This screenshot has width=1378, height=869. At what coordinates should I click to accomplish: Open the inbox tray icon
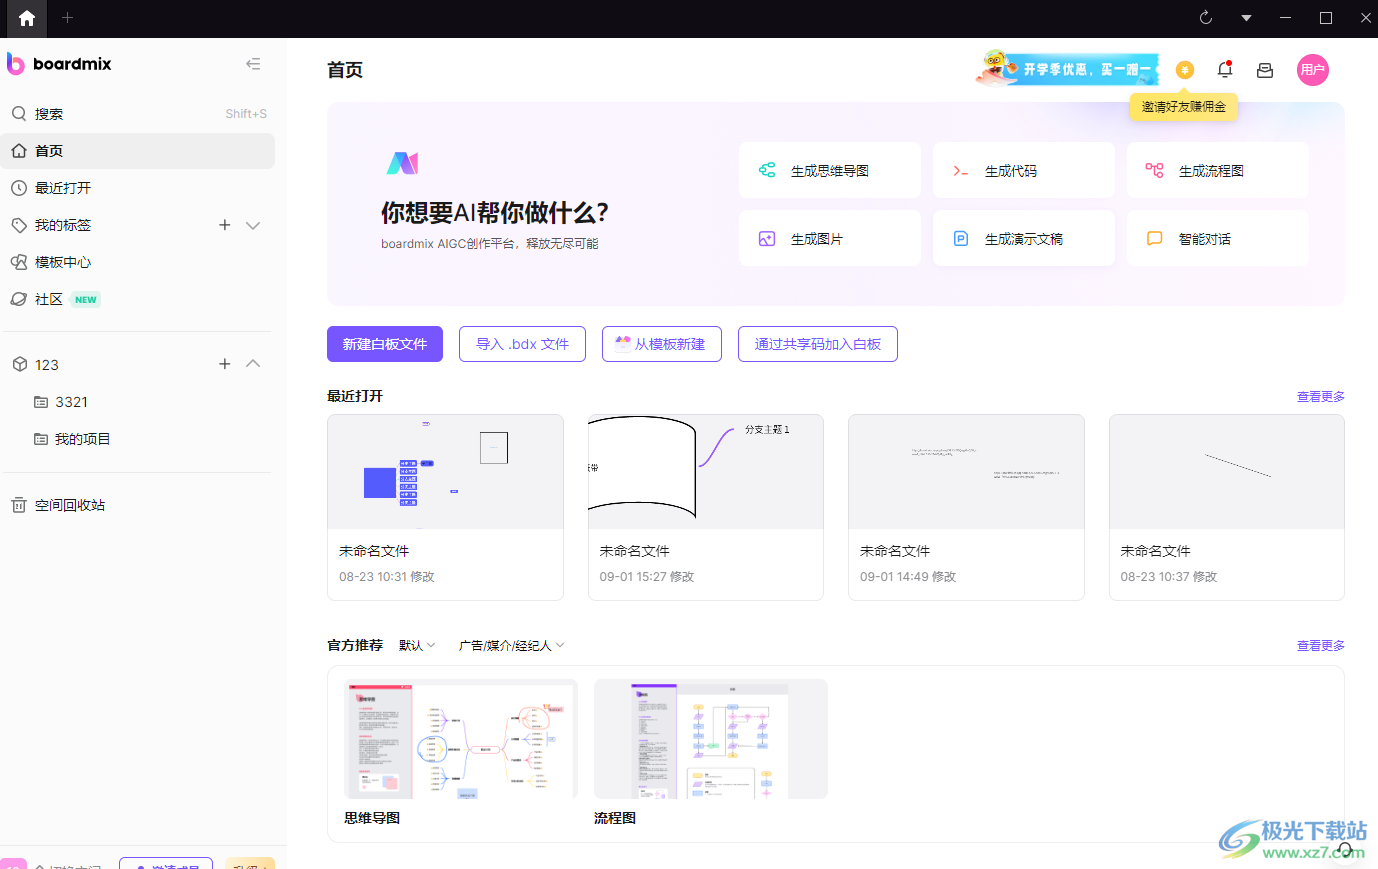(1265, 70)
